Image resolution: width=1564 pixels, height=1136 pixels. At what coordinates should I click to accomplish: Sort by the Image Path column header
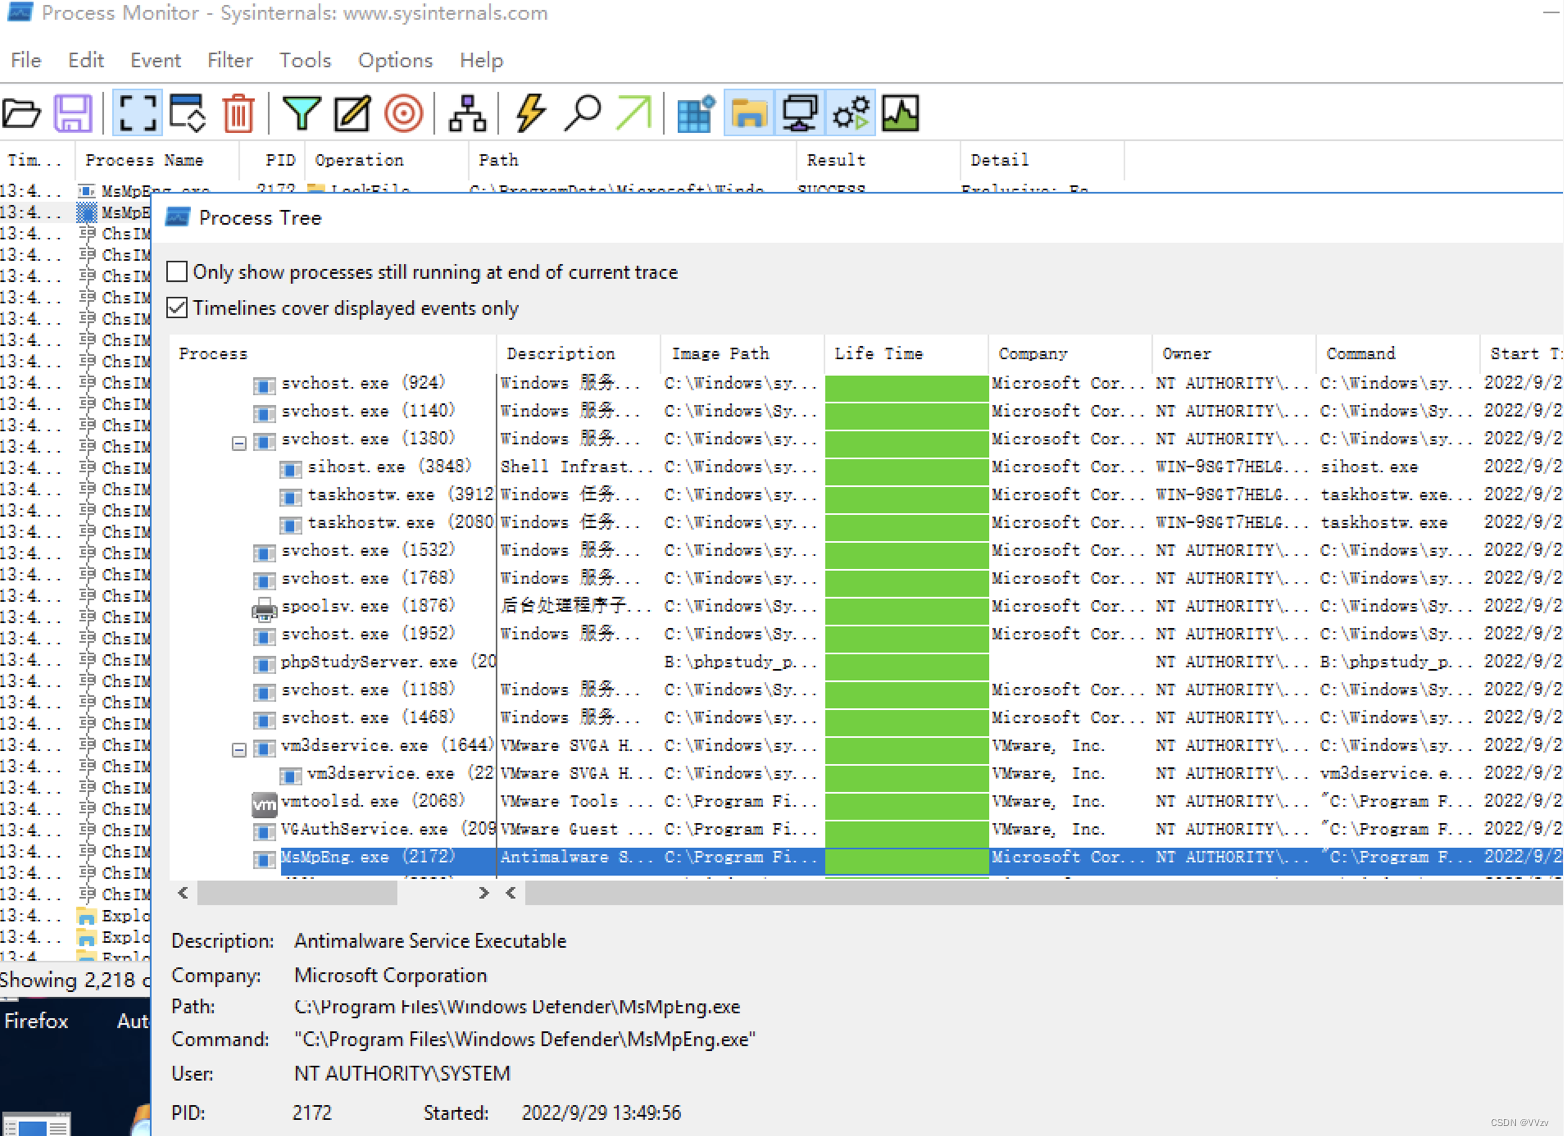(x=743, y=353)
